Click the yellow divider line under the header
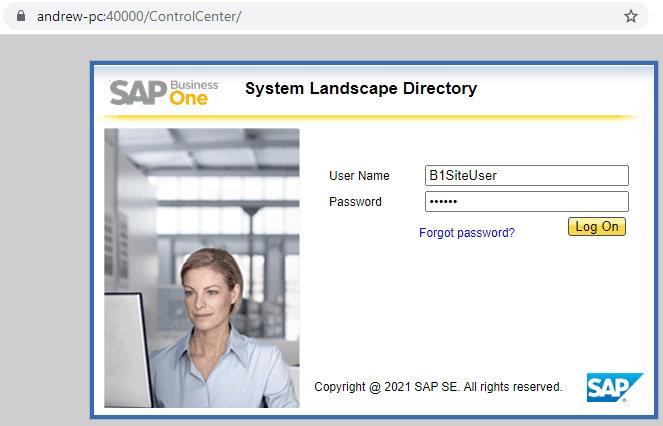Image resolution: width=663 pixels, height=426 pixels. [x=370, y=117]
